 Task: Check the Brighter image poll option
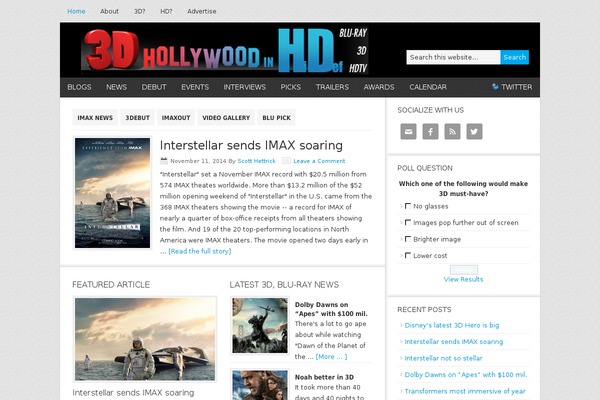pos(408,239)
